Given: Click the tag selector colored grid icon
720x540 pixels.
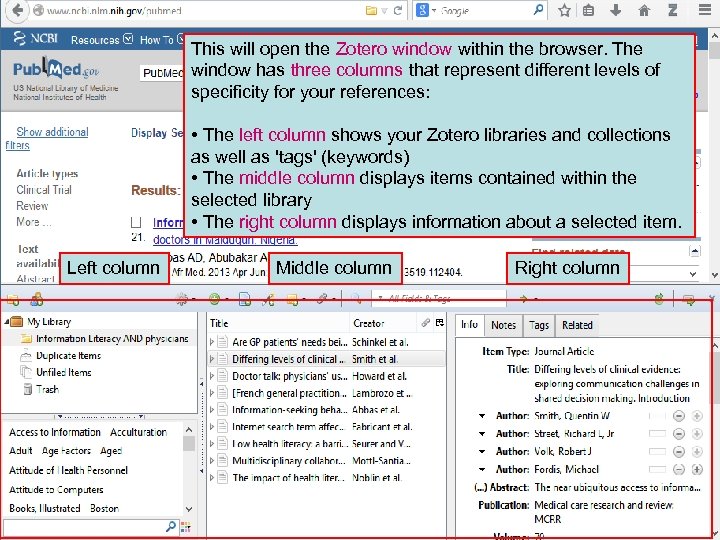Looking at the screenshot, I should click(x=186, y=527).
